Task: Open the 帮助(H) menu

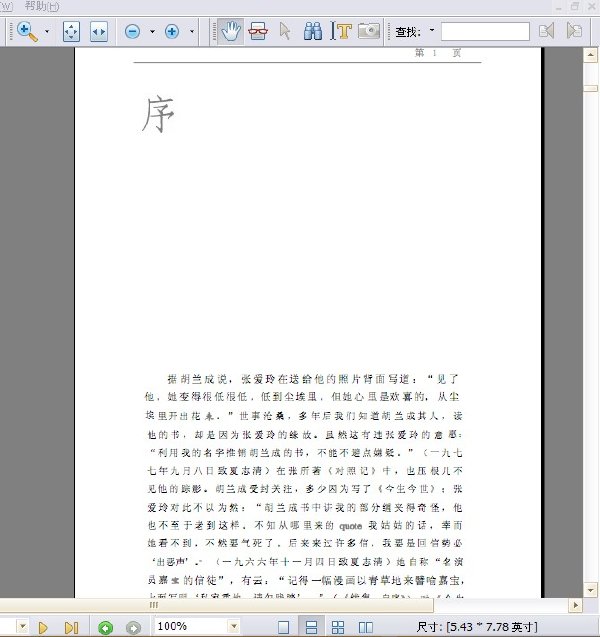Action: pyautogui.click(x=42, y=6)
